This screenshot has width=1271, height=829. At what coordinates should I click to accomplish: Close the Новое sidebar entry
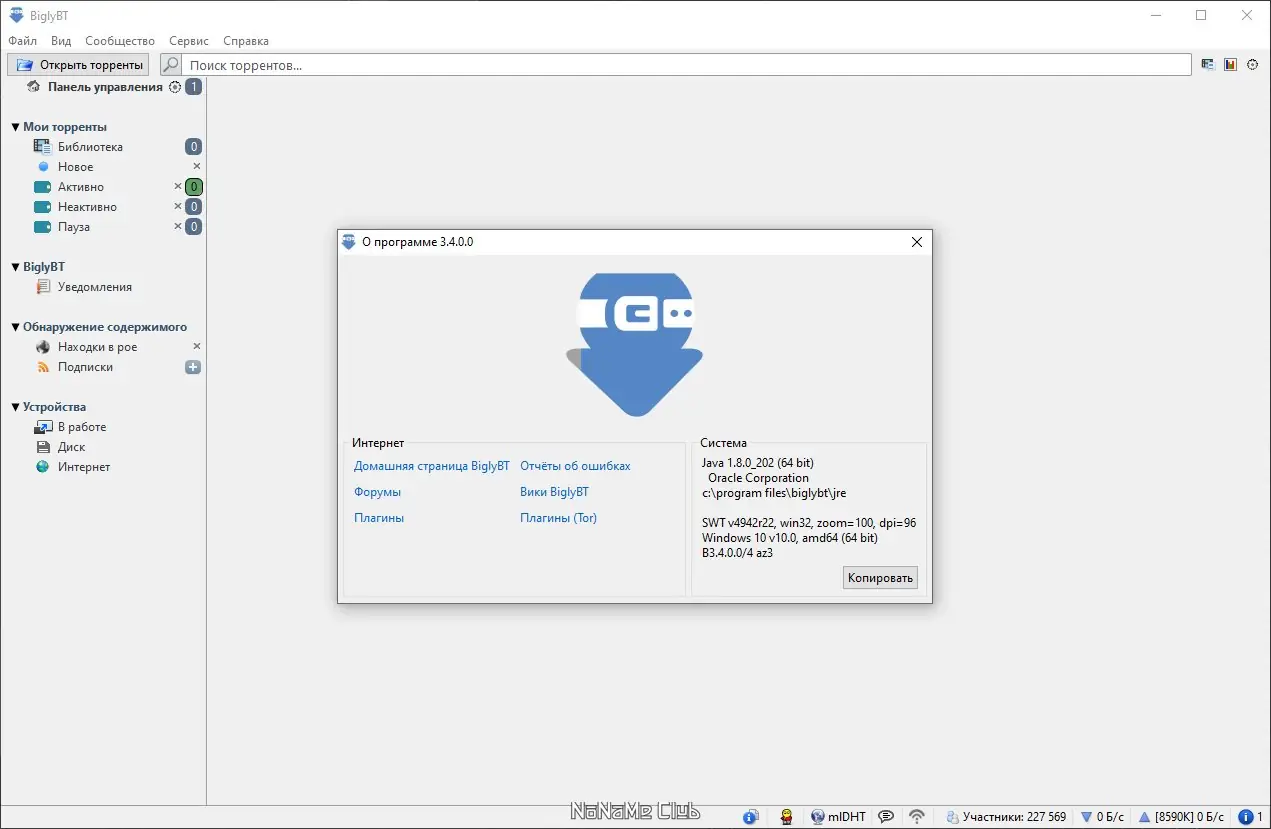(x=197, y=166)
